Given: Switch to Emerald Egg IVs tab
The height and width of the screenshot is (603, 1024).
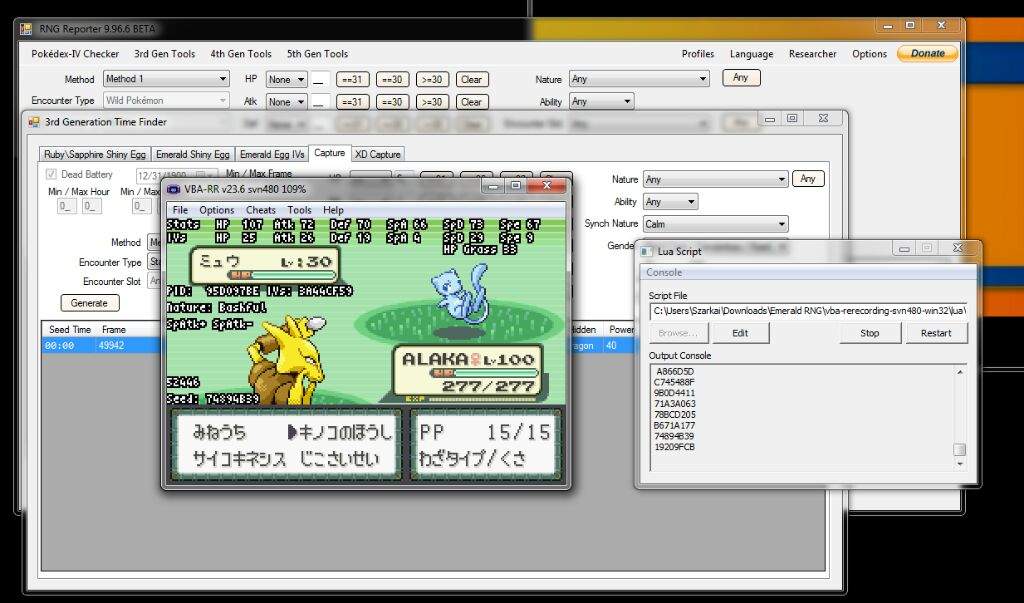Looking at the screenshot, I should pyautogui.click(x=272, y=154).
